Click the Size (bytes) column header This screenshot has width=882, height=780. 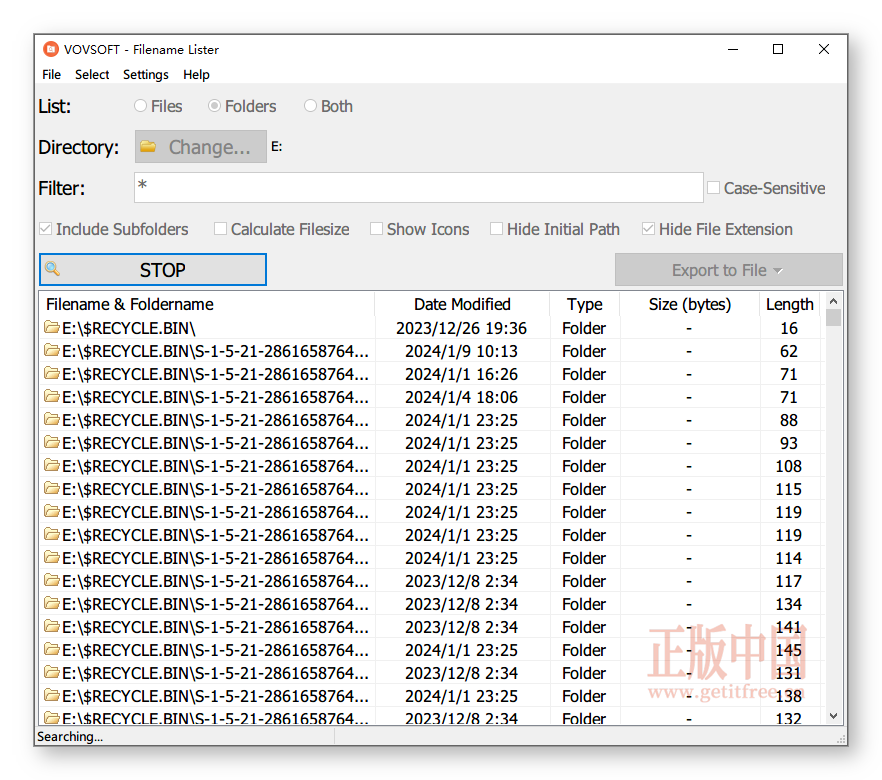690,304
